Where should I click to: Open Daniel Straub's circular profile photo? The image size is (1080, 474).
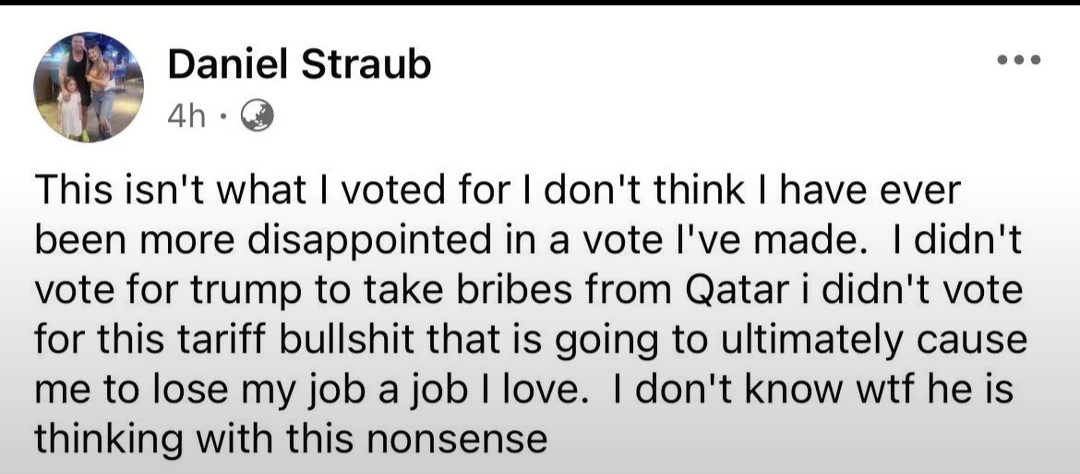click(88, 87)
